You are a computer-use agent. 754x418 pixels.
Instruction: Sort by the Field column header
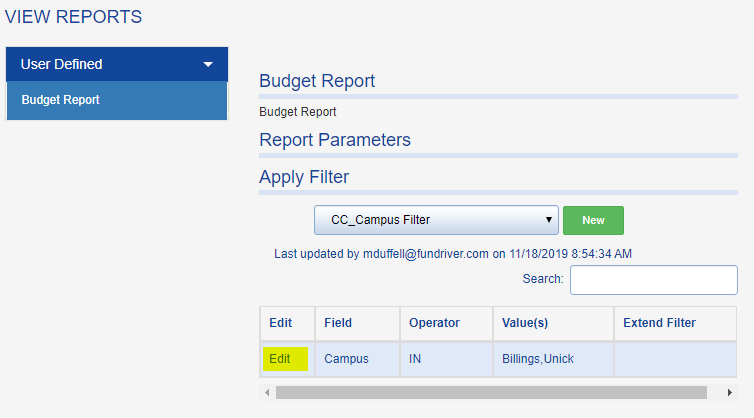pos(357,323)
